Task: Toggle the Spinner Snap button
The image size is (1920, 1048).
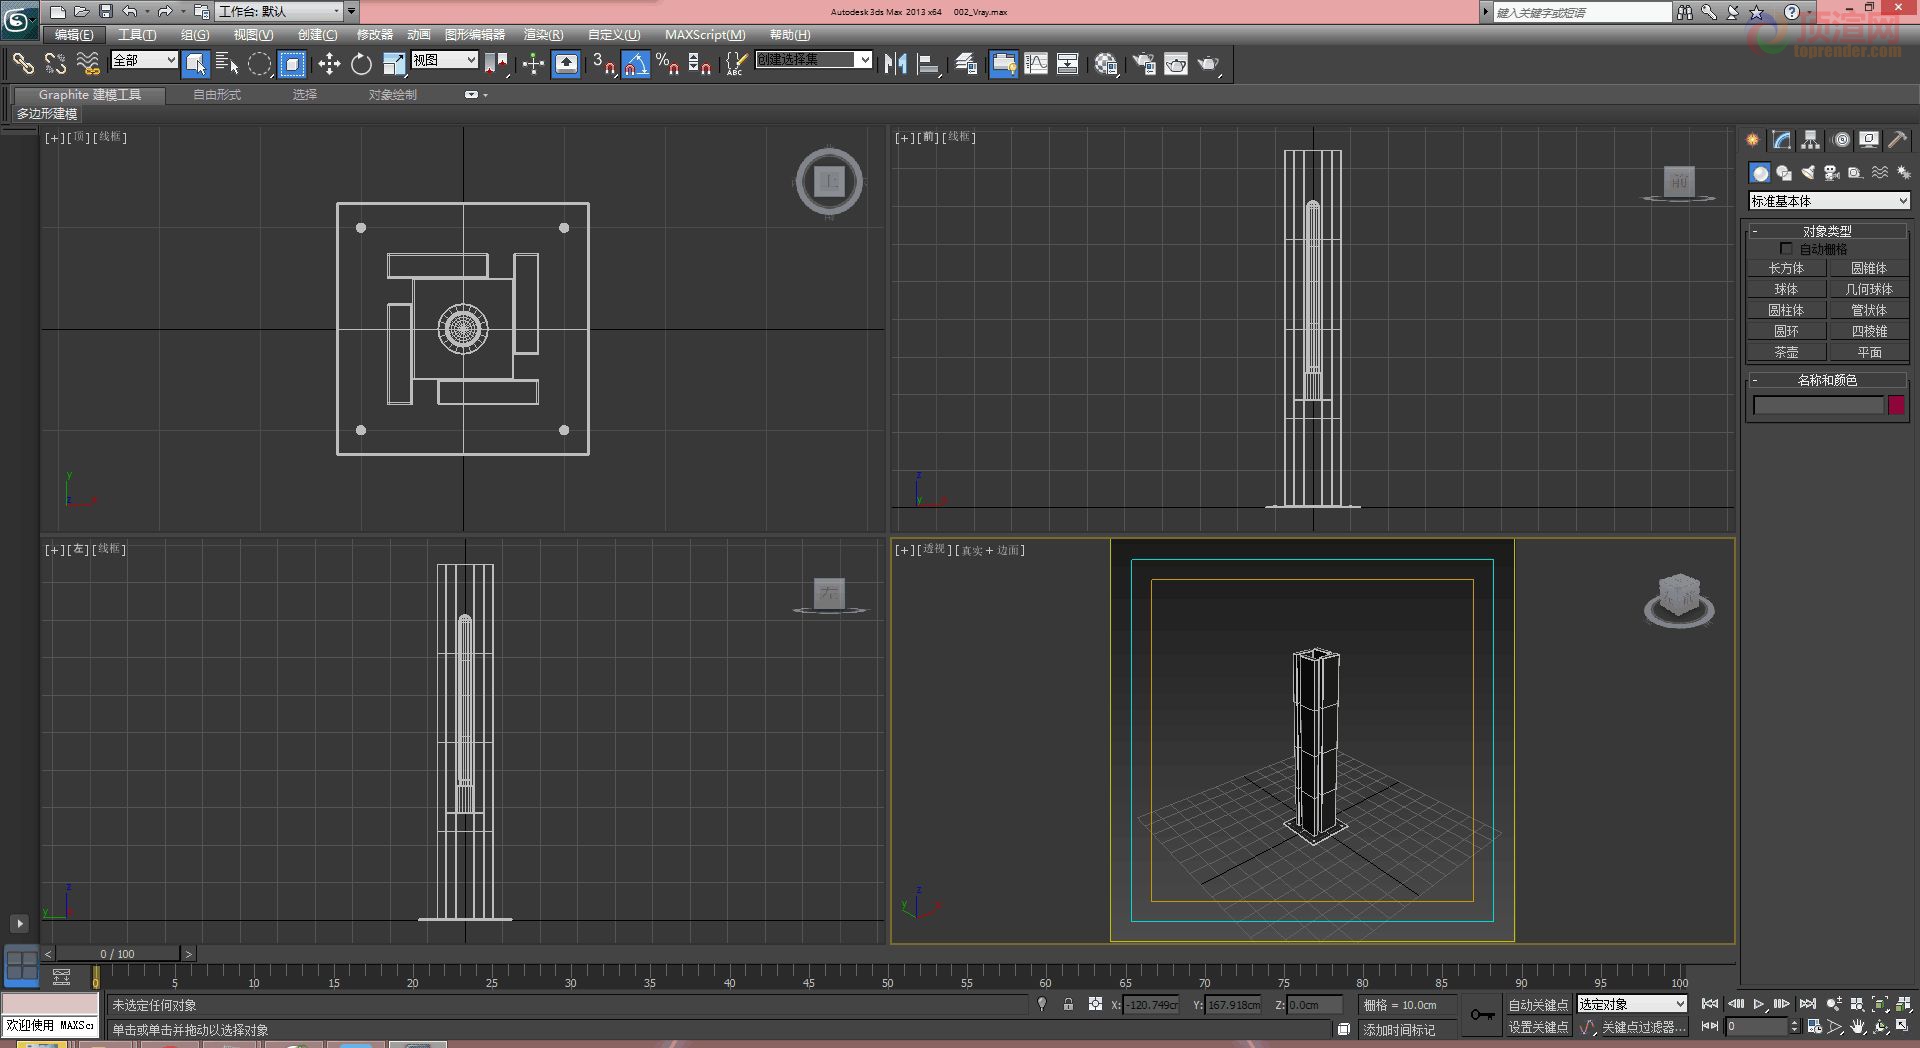Action: (700, 64)
